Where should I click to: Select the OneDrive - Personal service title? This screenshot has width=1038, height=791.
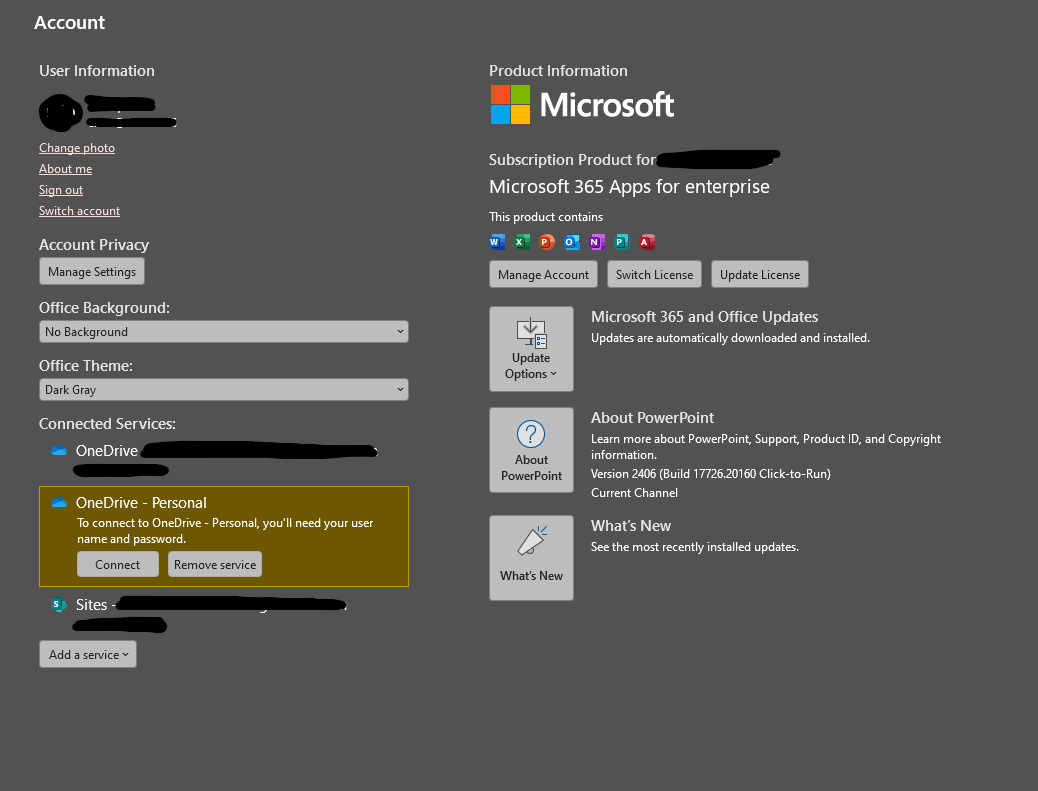[141, 502]
